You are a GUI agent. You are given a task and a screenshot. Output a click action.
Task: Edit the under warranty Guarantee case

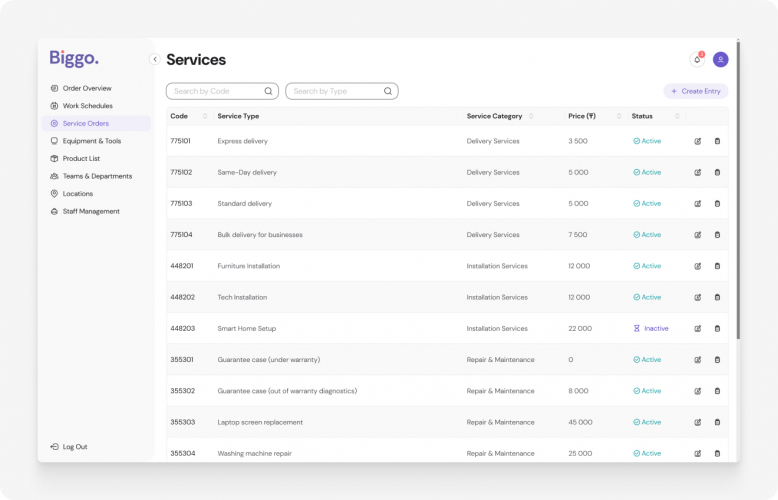[698, 360]
